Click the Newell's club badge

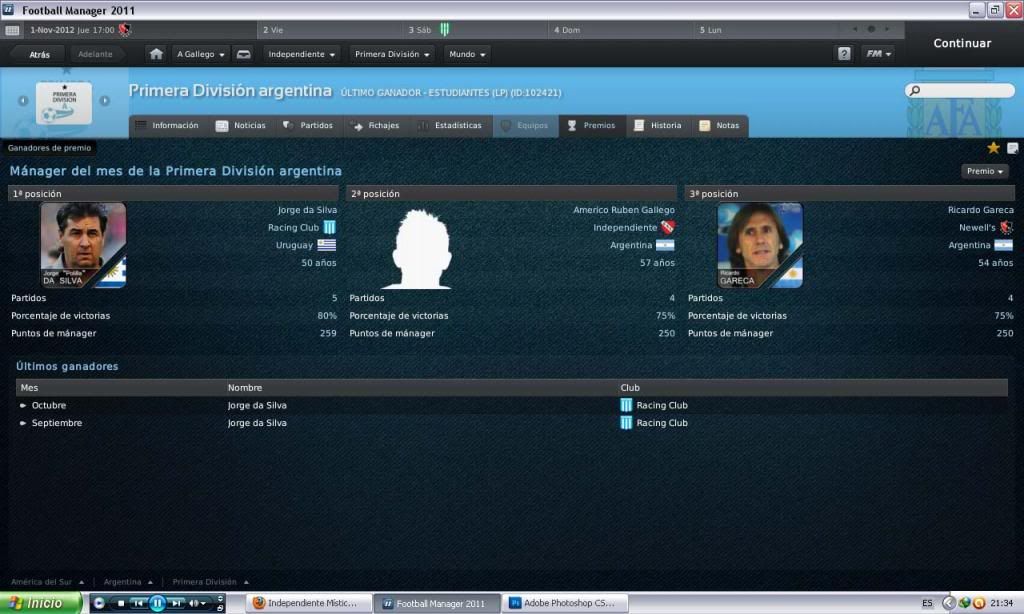point(1006,227)
